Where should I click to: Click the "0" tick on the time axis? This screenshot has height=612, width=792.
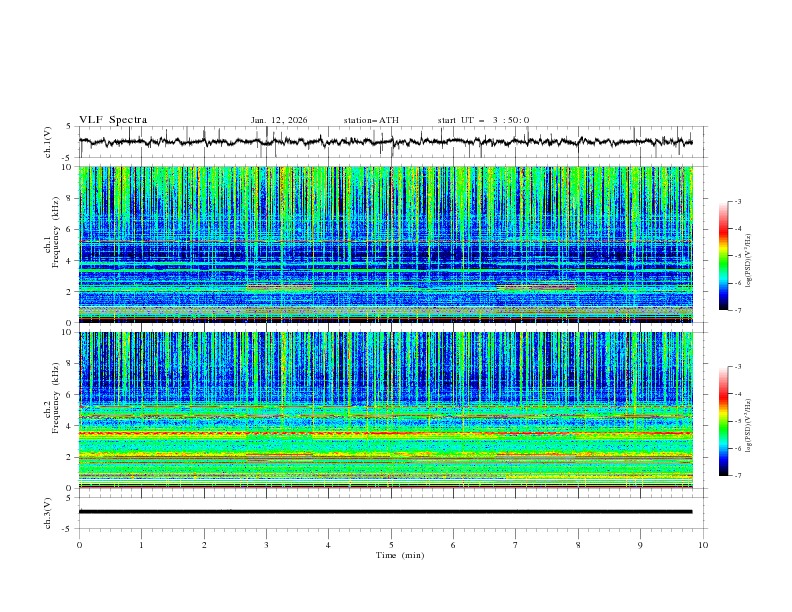[x=79, y=545]
